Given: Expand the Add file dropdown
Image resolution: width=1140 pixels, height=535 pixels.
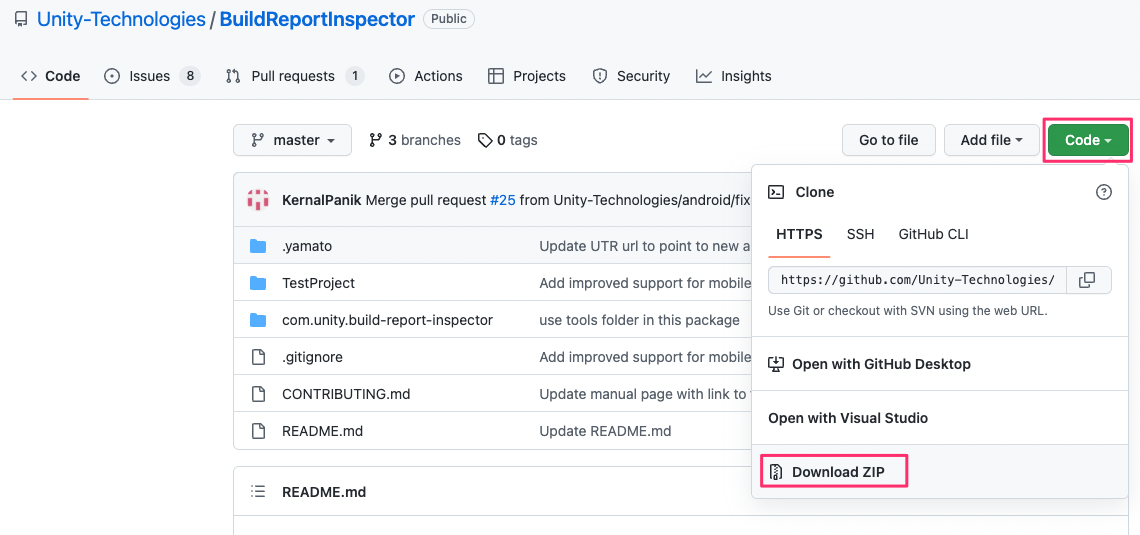Looking at the screenshot, I should tap(992, 140).
